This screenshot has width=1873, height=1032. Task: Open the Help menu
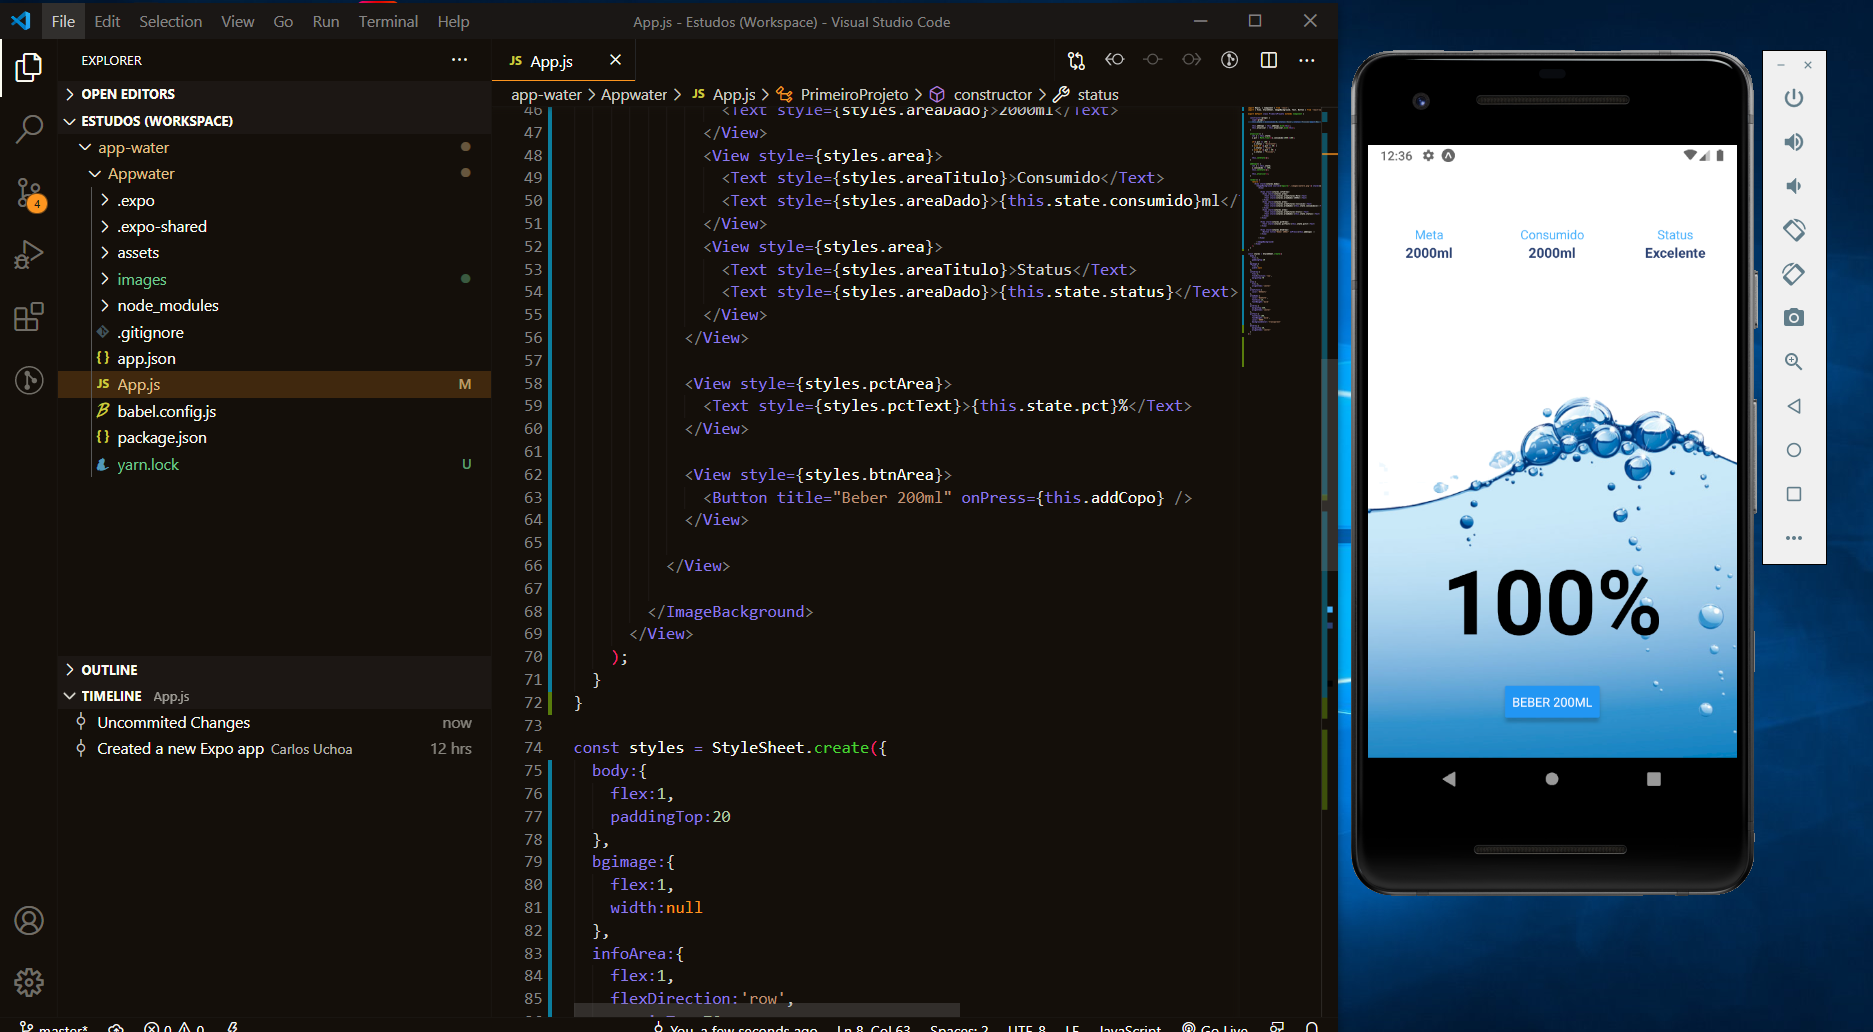pyautogui.click(x=453, y=21)
